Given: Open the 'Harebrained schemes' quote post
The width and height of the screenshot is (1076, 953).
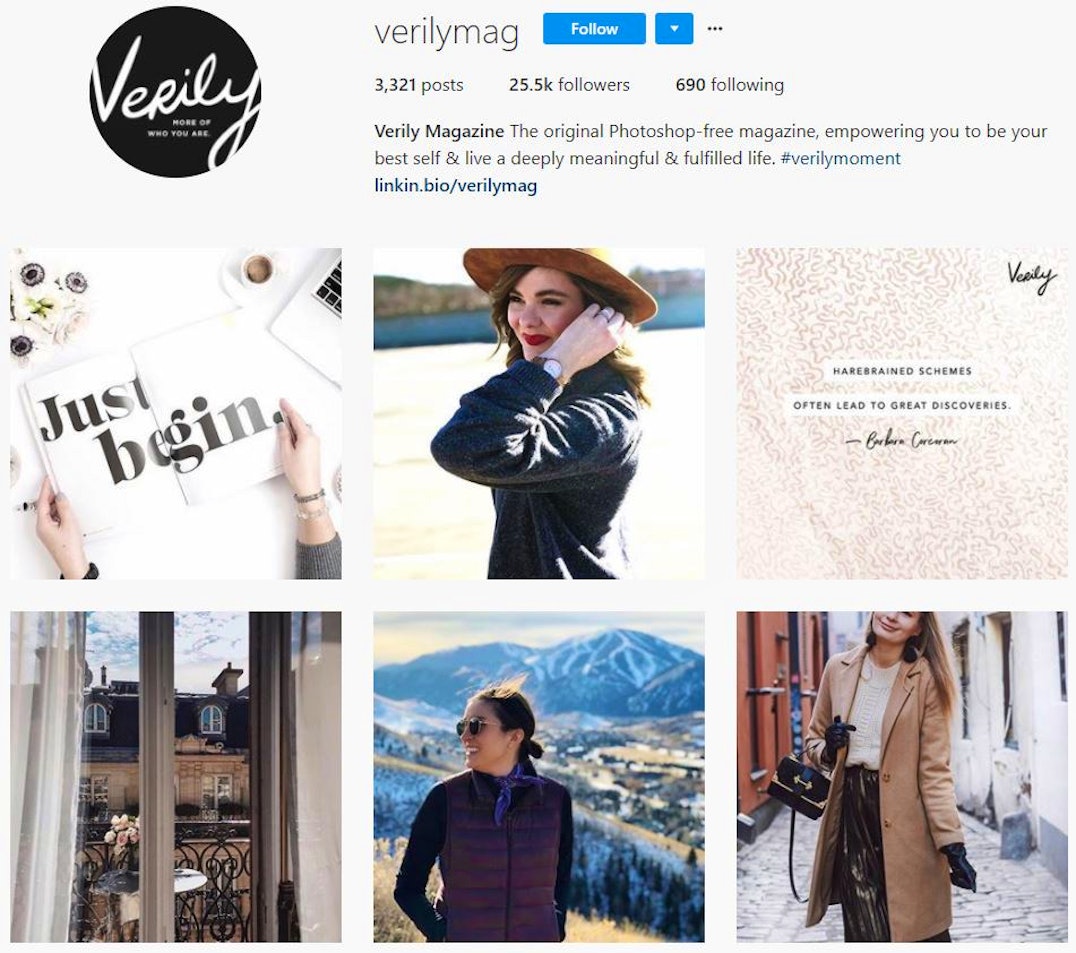Looking at the screenshot, I should tap(902, 414).
